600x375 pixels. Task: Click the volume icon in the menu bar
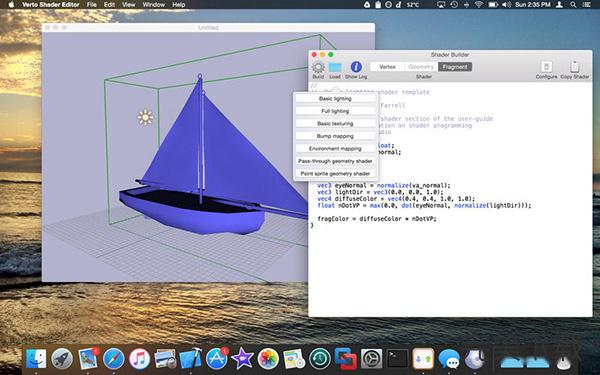coord(506,5)
